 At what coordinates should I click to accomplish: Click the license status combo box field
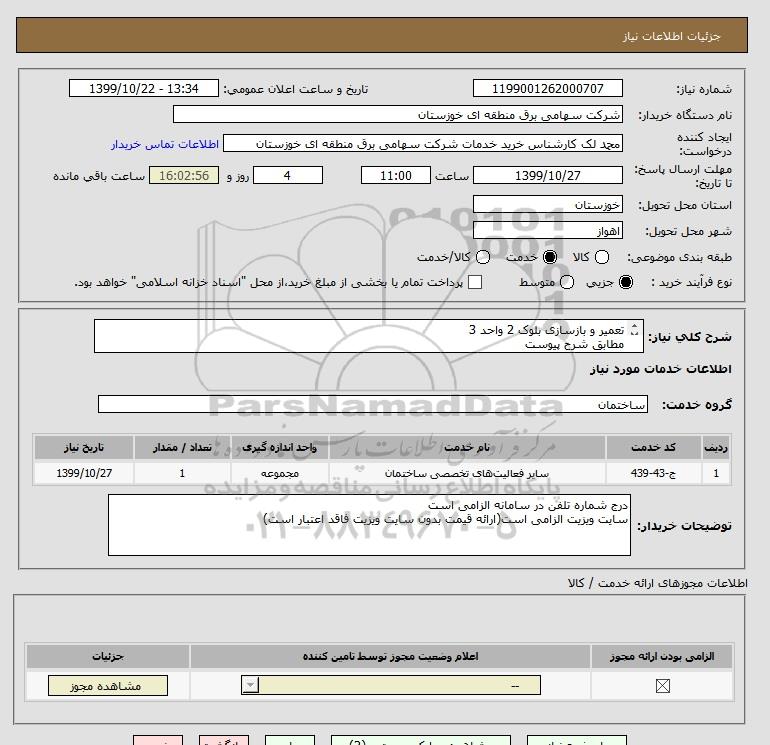tap(391, 685)
